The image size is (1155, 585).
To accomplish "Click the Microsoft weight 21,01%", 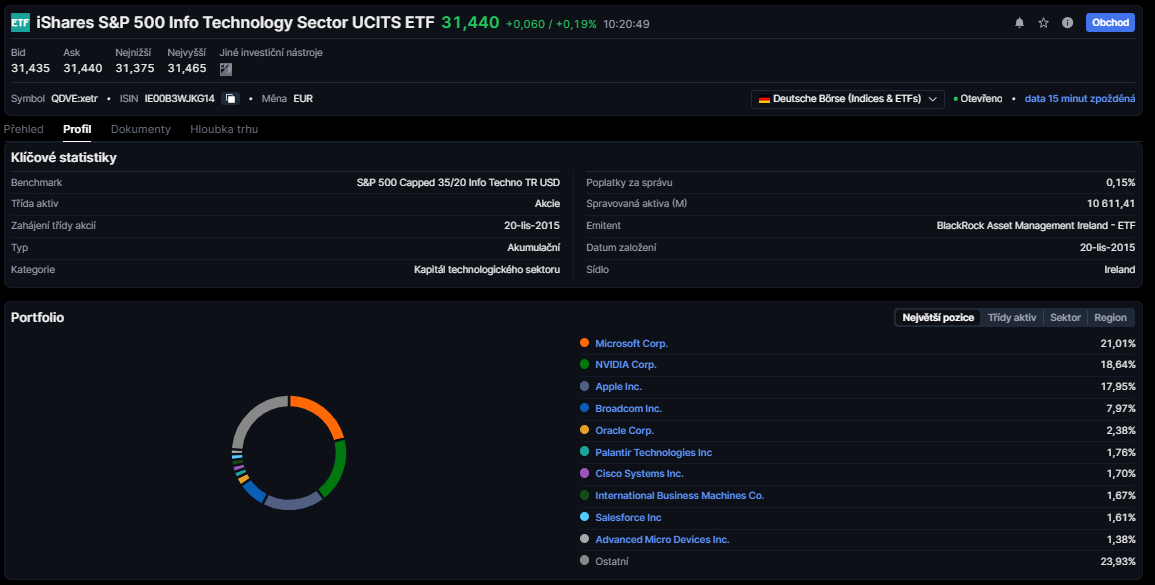I will click(1120, 343).
